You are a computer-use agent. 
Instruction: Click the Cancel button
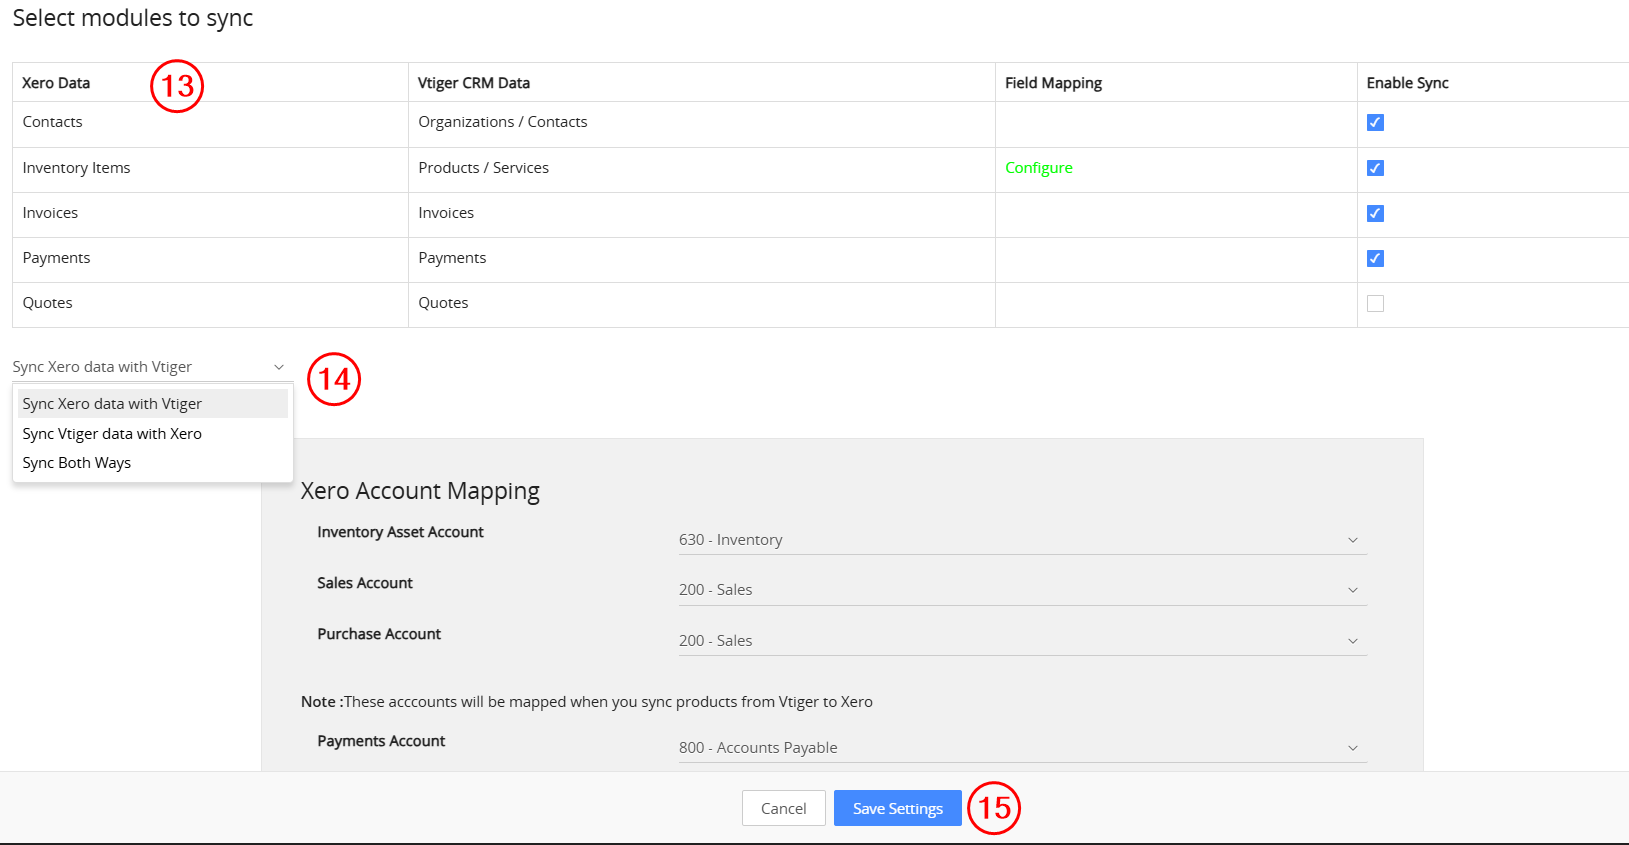point(783,808)
